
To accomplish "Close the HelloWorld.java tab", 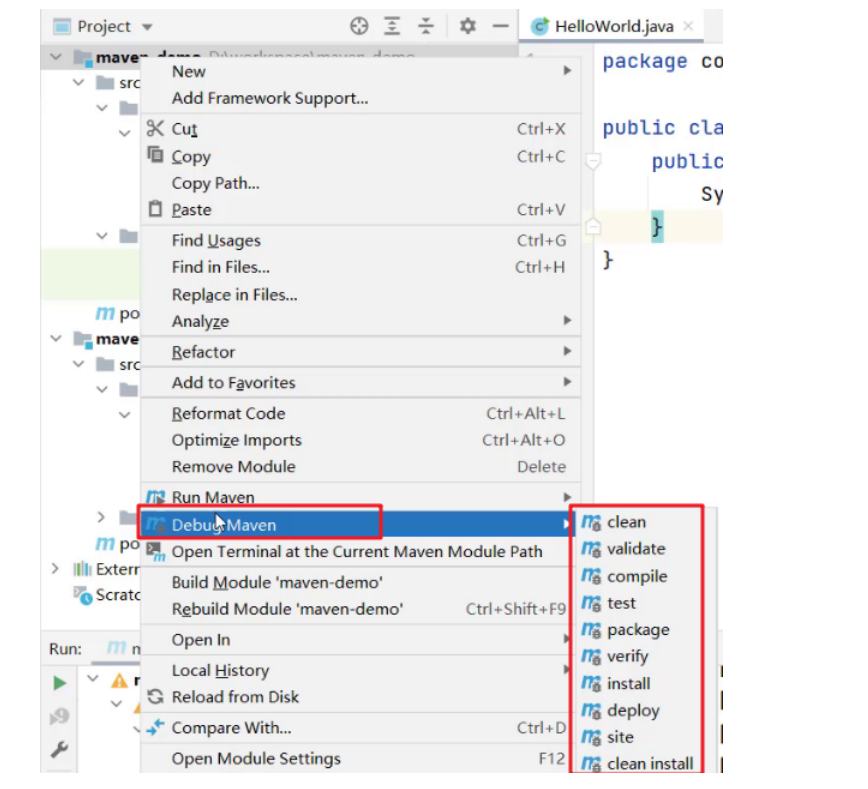I will (688, 25).
